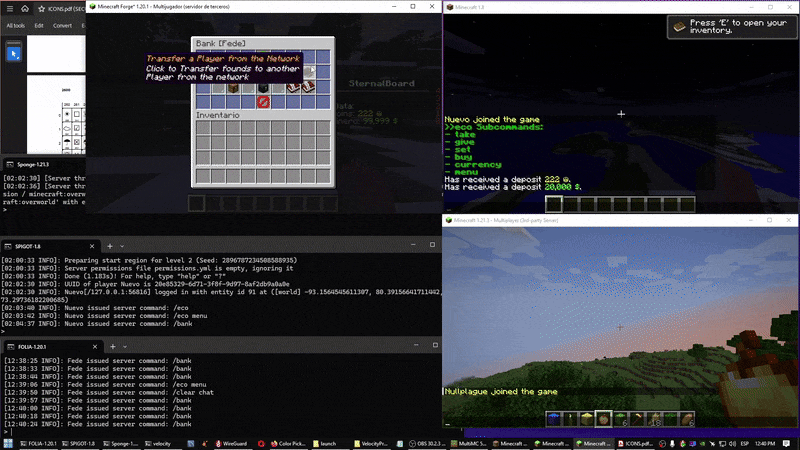Expand the SPIGOT terminal new-tab dropdown
This screenshot has width=800, height=450.
[123, 245]
